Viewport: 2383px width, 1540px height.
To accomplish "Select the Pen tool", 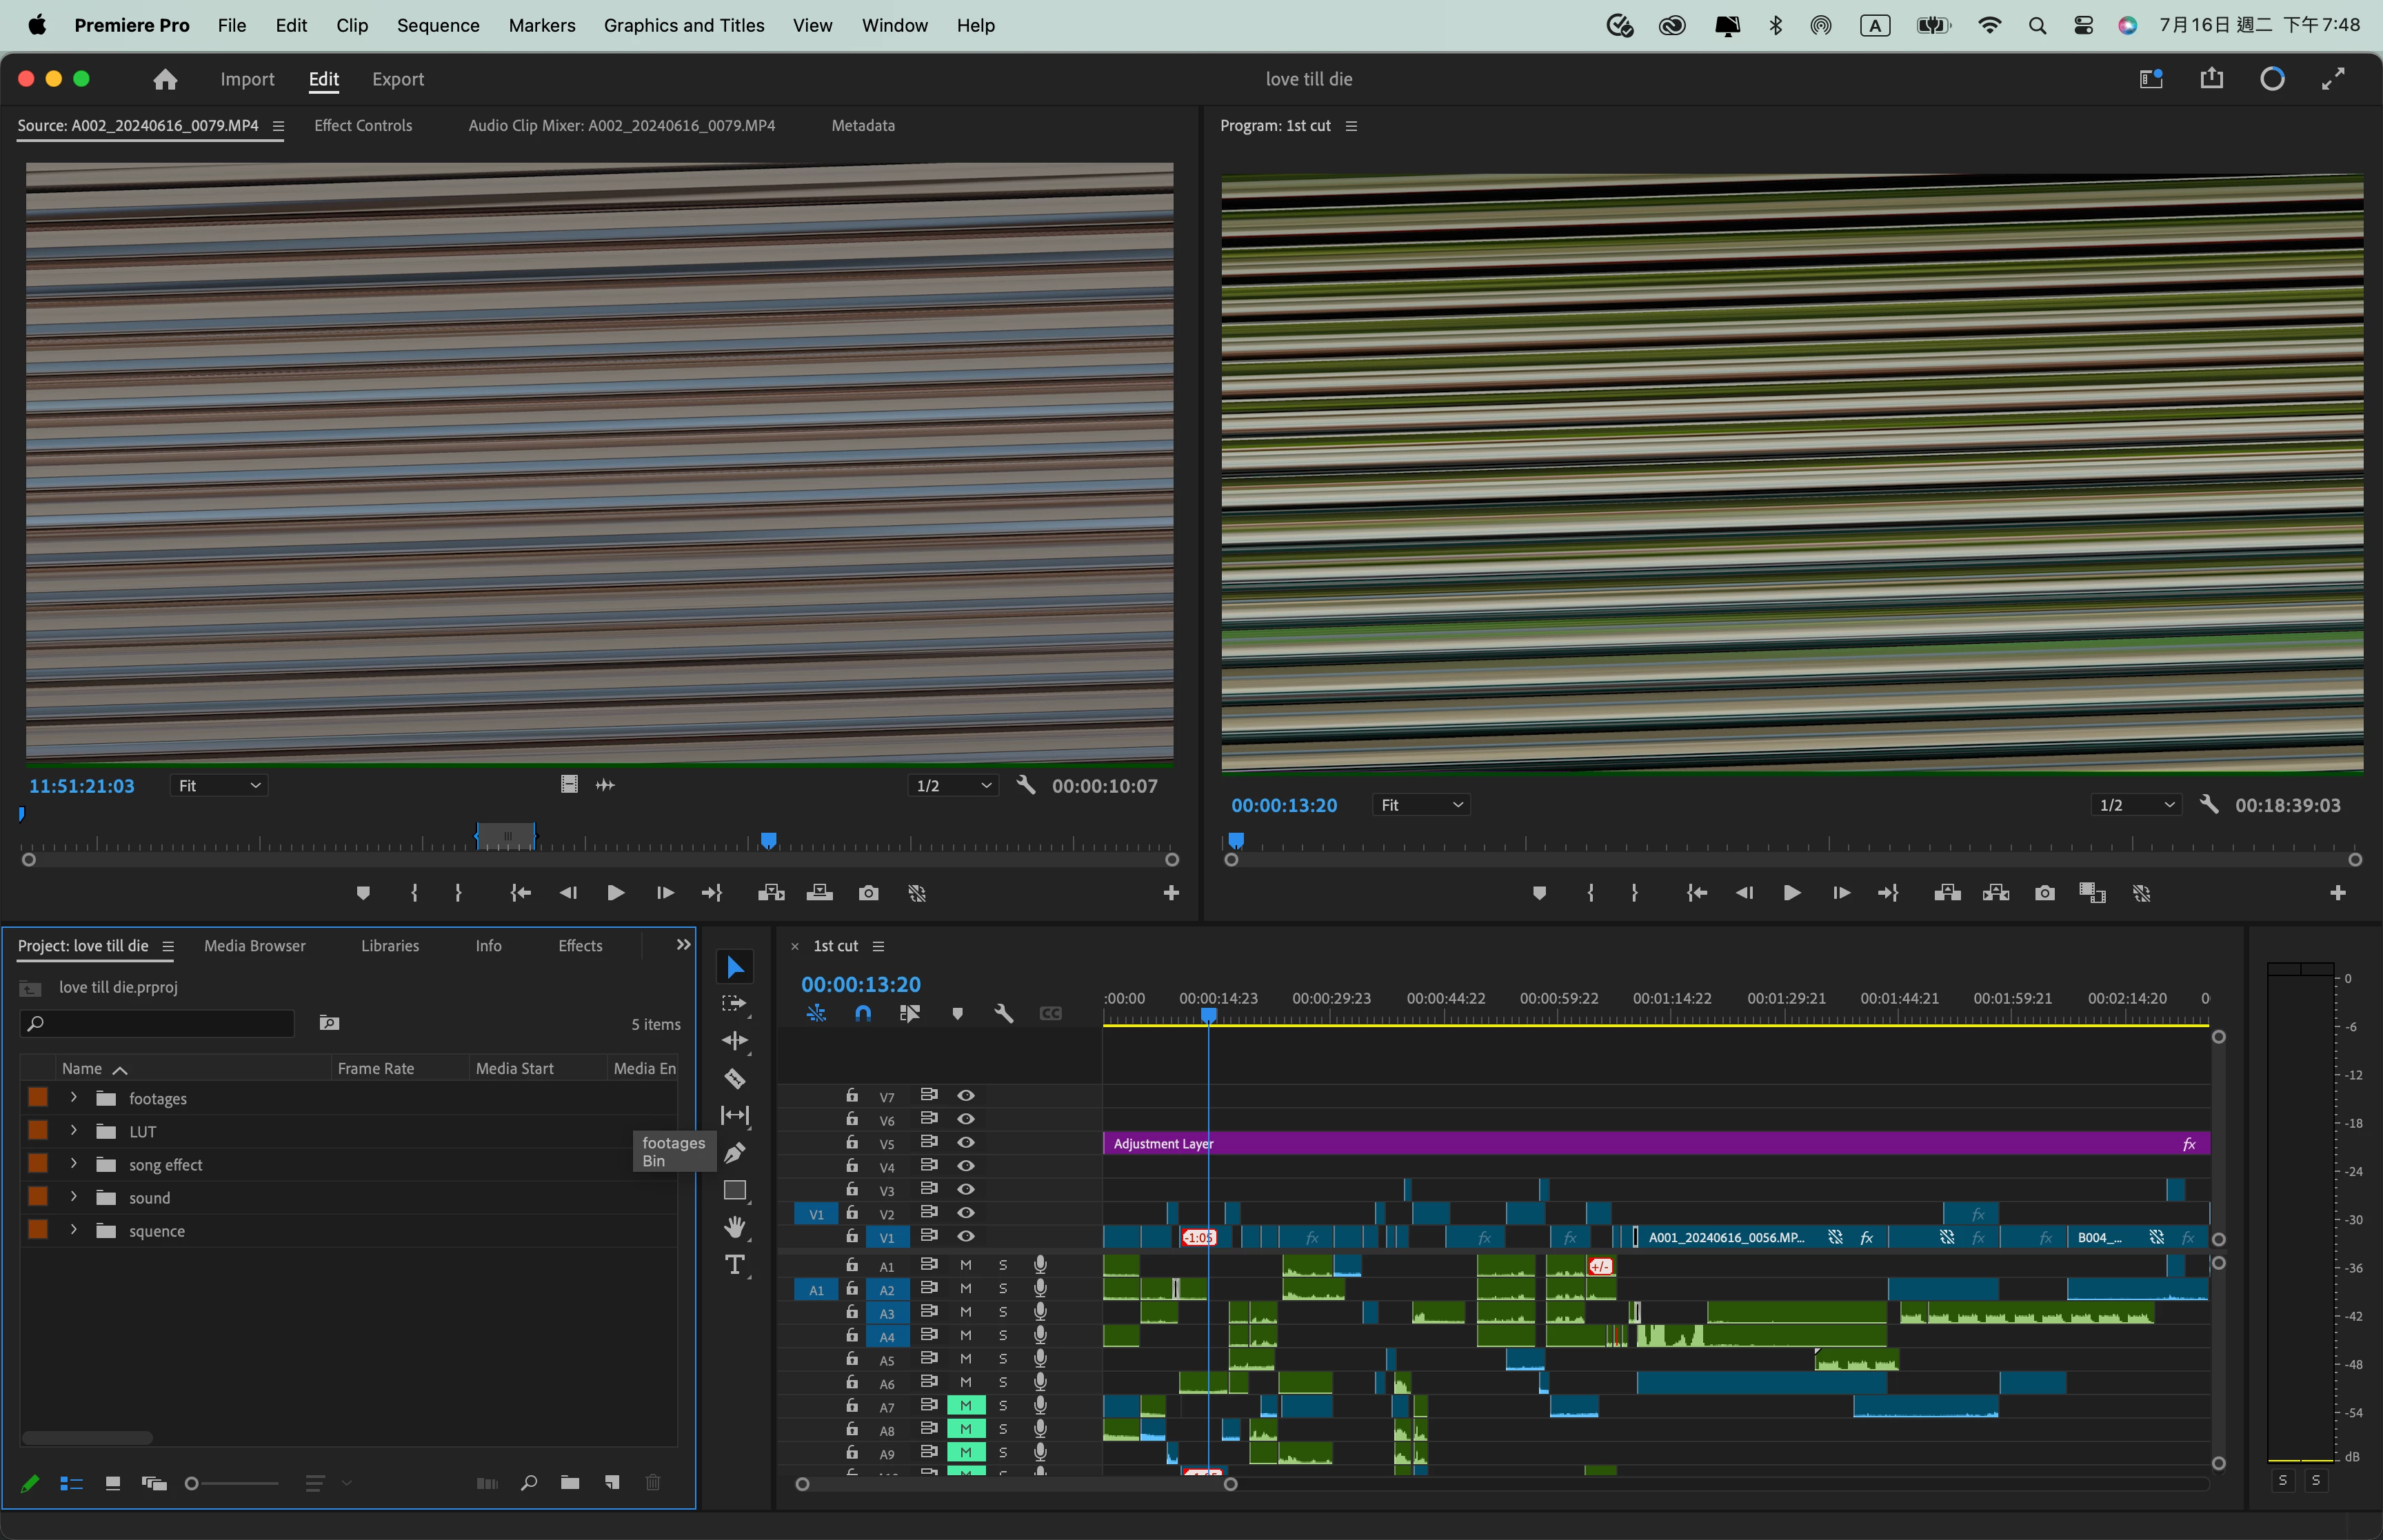I will [x=734, y=1153].
